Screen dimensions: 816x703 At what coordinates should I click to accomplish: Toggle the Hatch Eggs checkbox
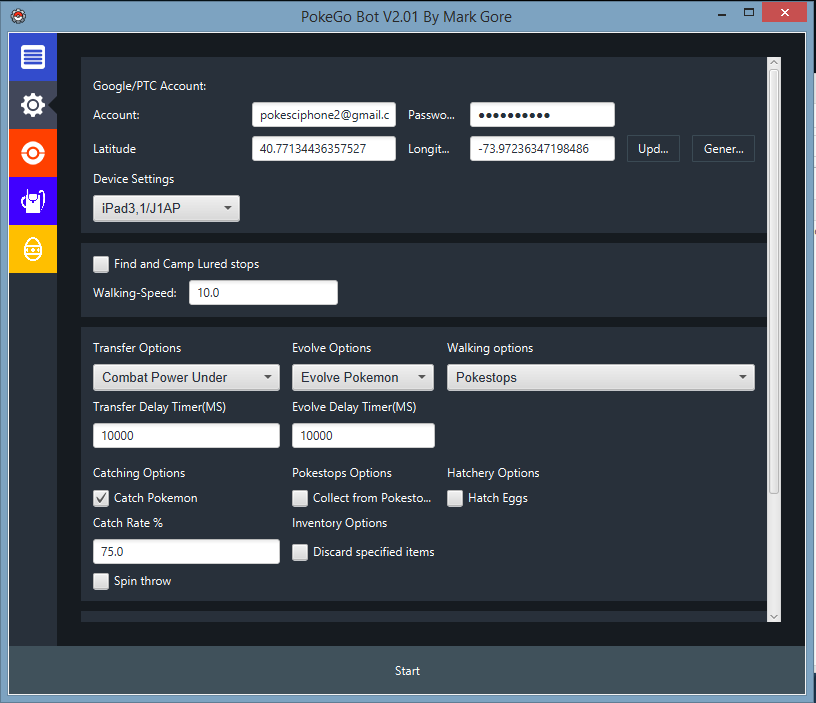click(455, 498)
